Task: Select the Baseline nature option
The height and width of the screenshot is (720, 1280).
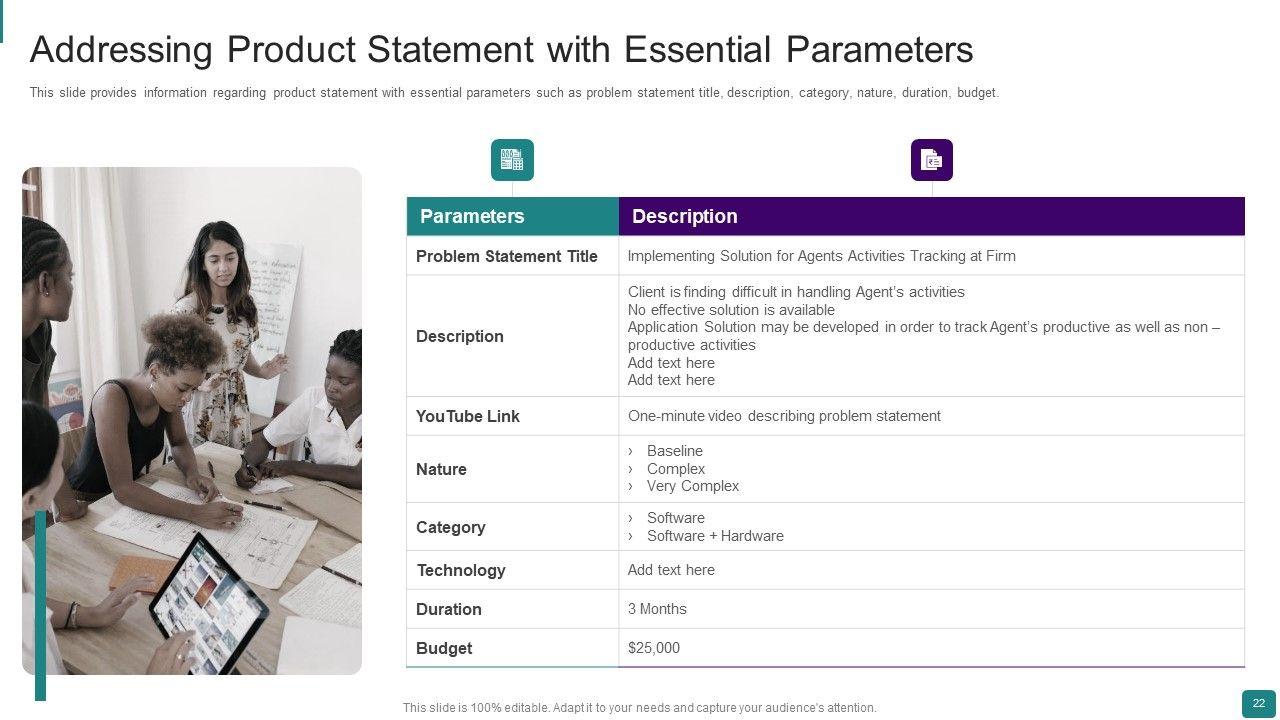Action: (674, 451)
